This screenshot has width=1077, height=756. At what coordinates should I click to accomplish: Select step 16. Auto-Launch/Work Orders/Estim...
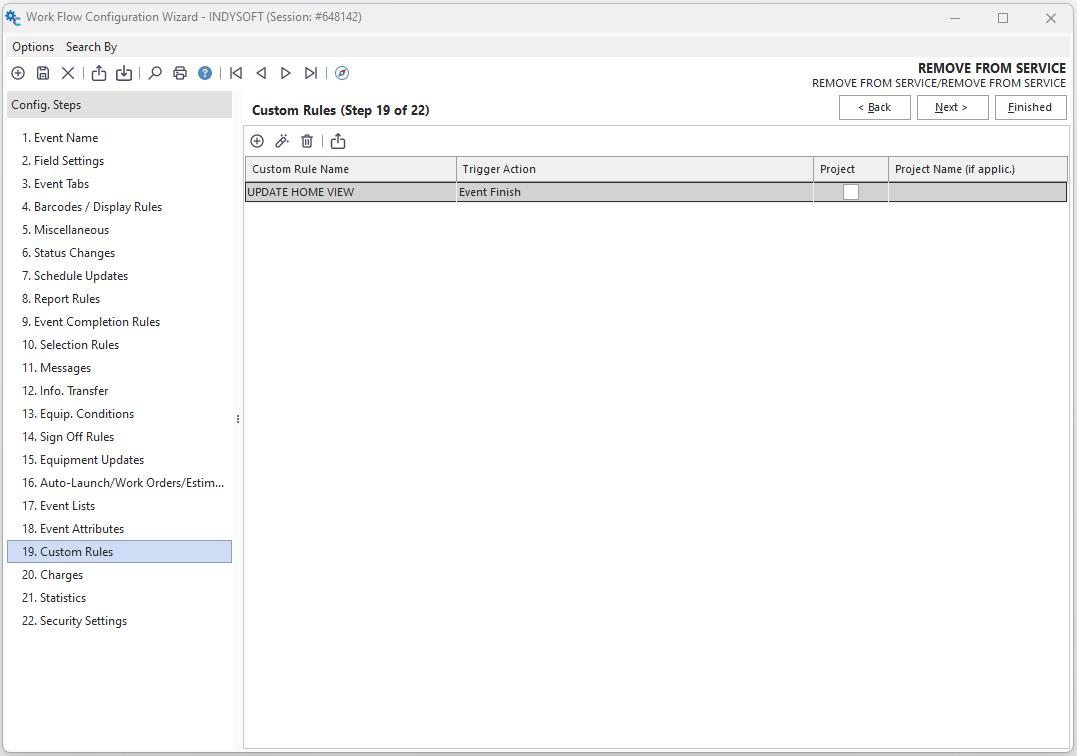pyautogui.click(x=120, y=483)
